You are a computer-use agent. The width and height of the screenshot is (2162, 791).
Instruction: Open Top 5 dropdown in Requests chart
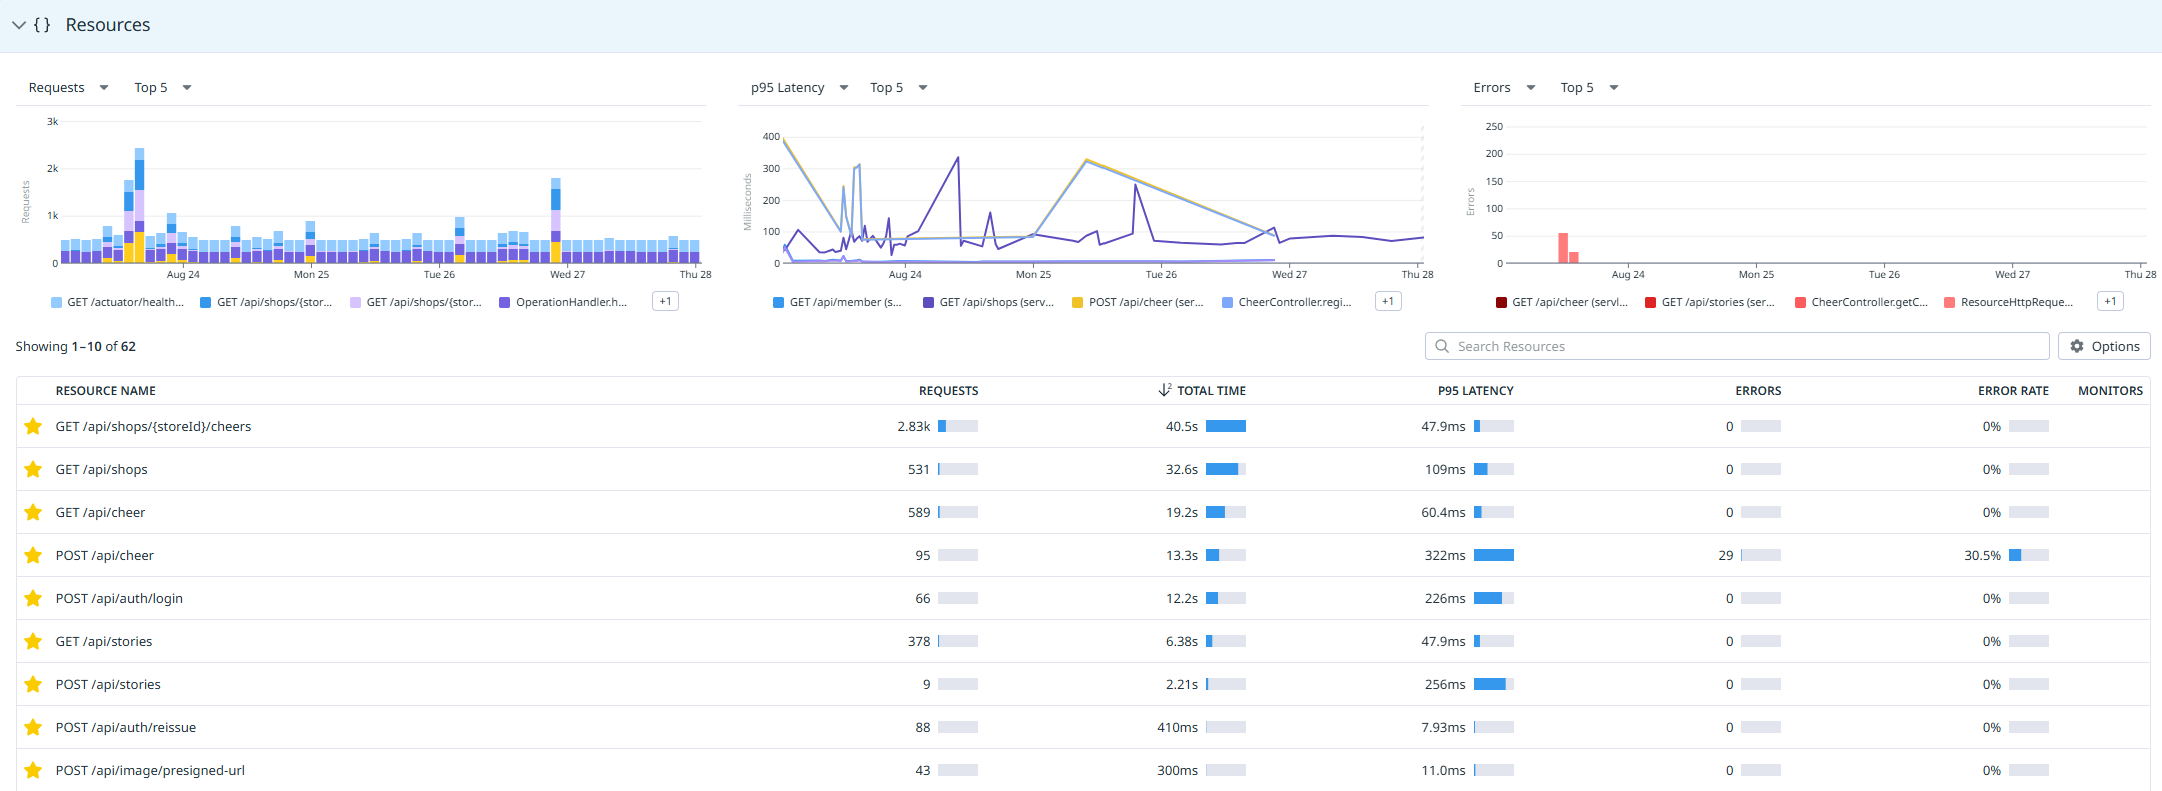click(x=163, y=88)
